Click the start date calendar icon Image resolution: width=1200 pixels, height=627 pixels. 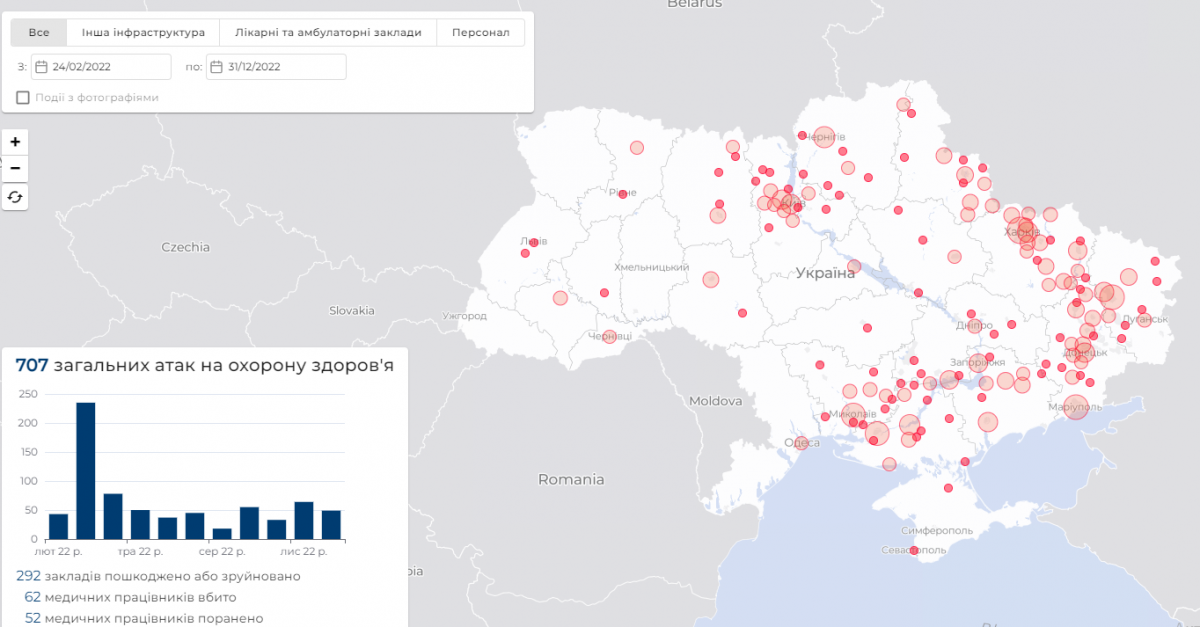point(41,67)
